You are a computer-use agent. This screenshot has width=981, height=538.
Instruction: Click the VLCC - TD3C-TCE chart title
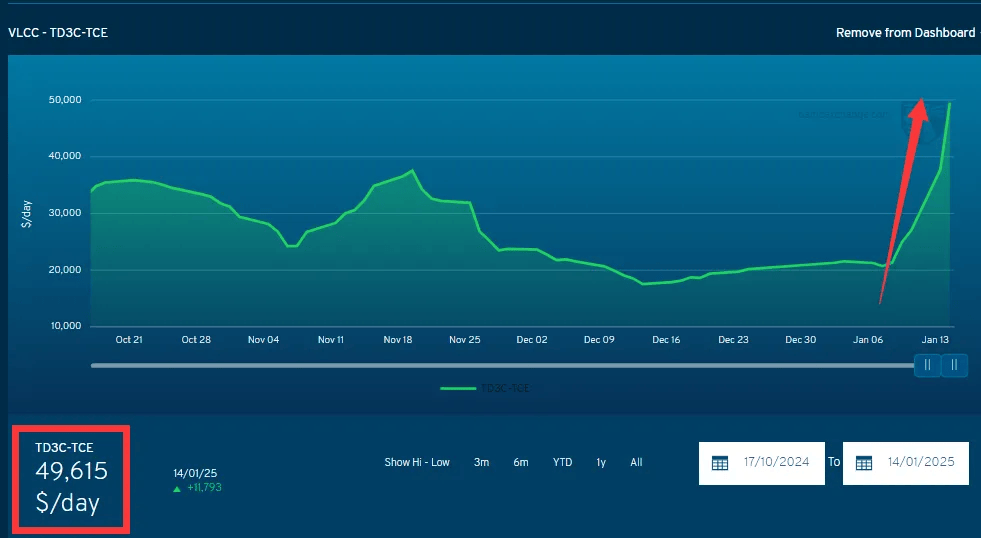pyautogui.click(x=58, y=33)
